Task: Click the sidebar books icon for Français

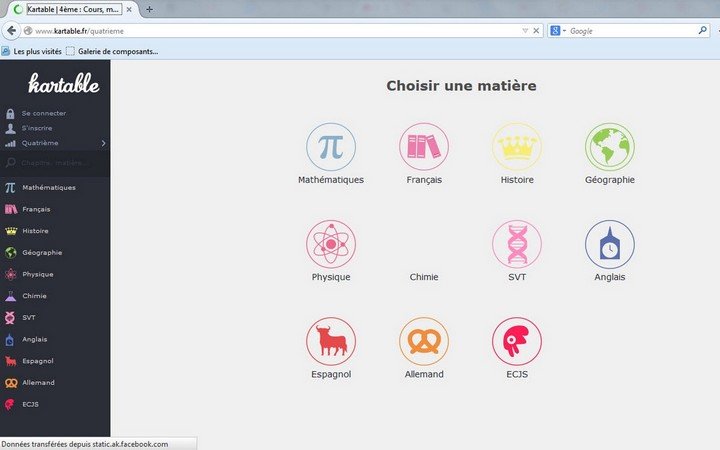Action: [11, 209]
